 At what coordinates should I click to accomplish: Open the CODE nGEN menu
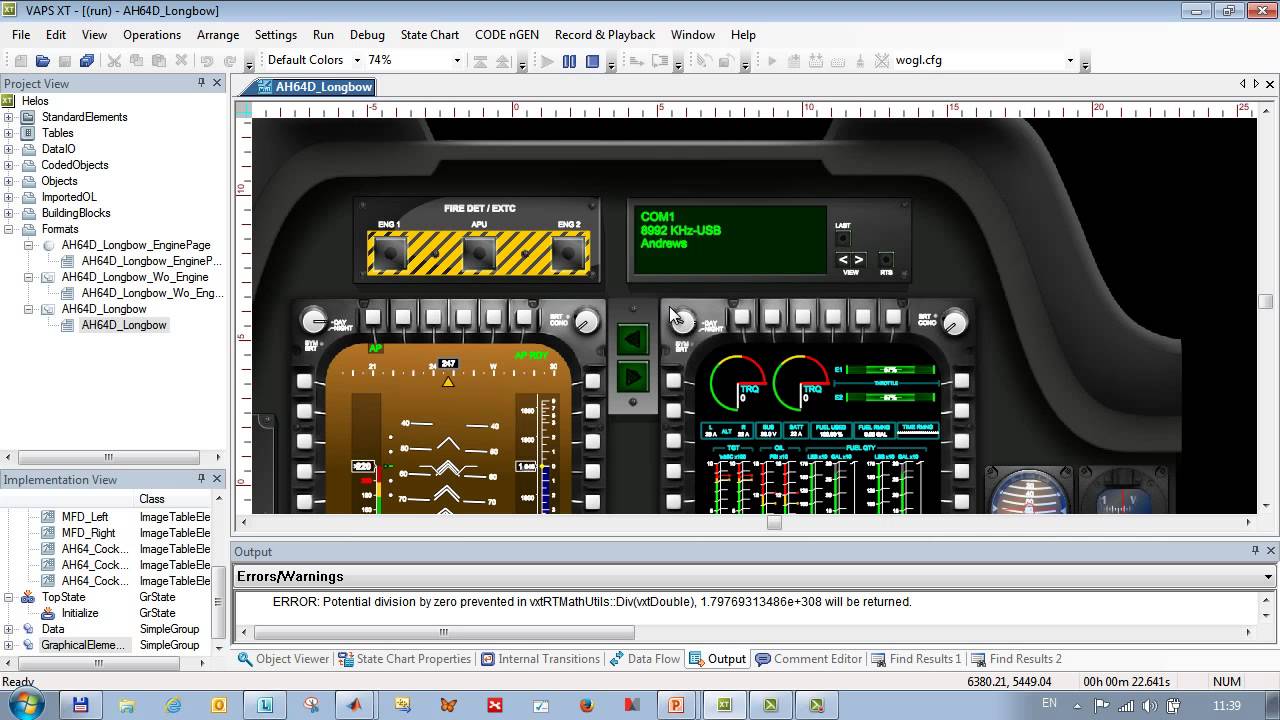506,34
